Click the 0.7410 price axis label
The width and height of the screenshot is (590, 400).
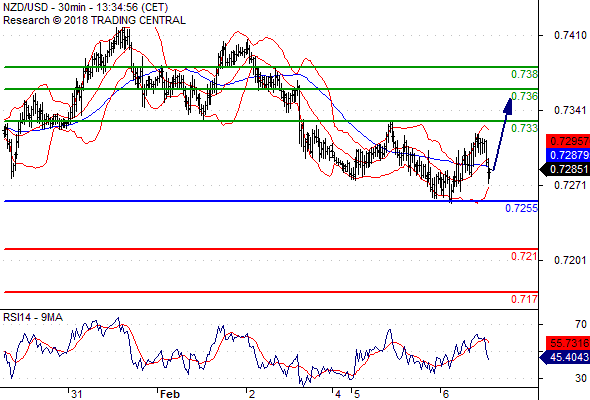tap(570, 35)
